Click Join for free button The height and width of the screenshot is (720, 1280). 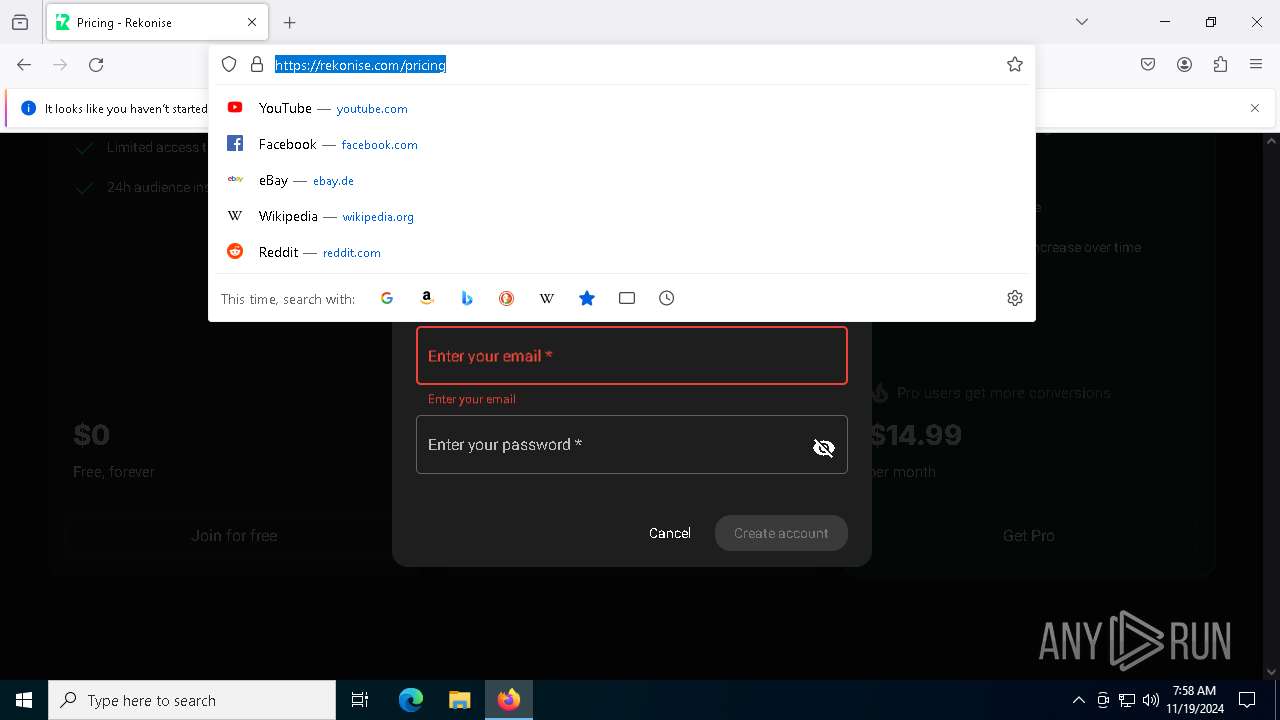click(234, 536)
